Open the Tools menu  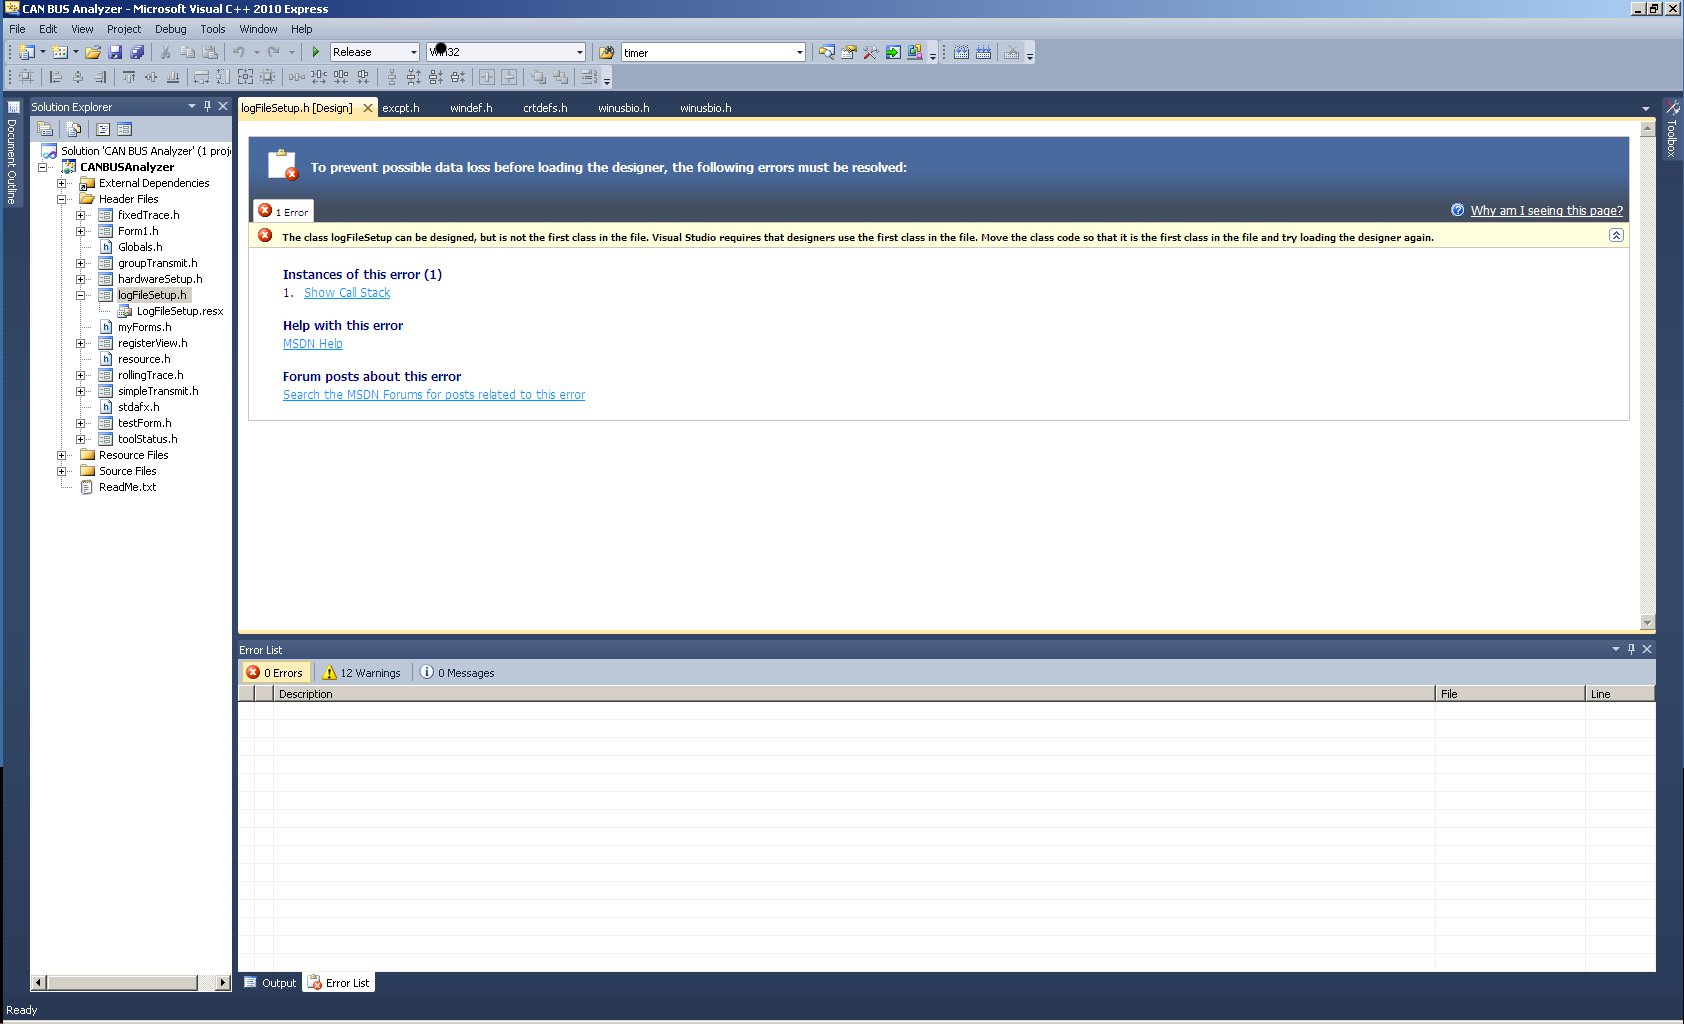pyautogui.click(x=212, y=29)
